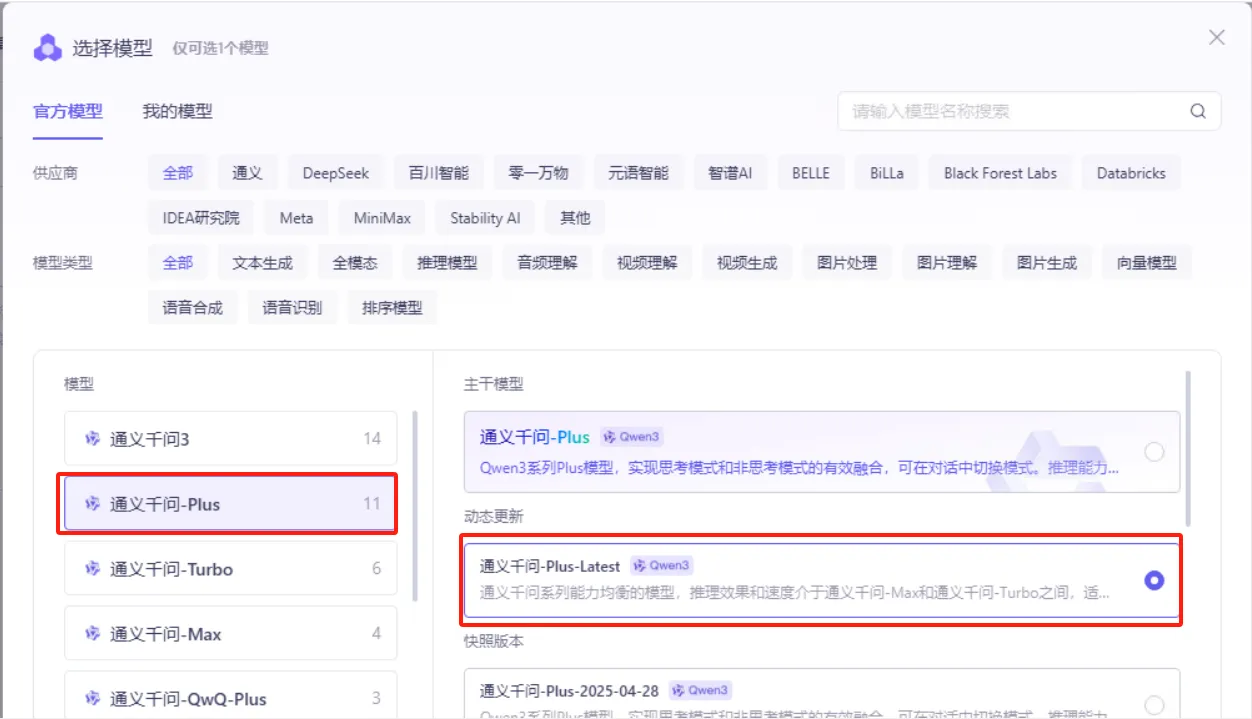1252x719 pixels.
Task: Open the 通义千问-Max model group
Action: coord(231,634)
